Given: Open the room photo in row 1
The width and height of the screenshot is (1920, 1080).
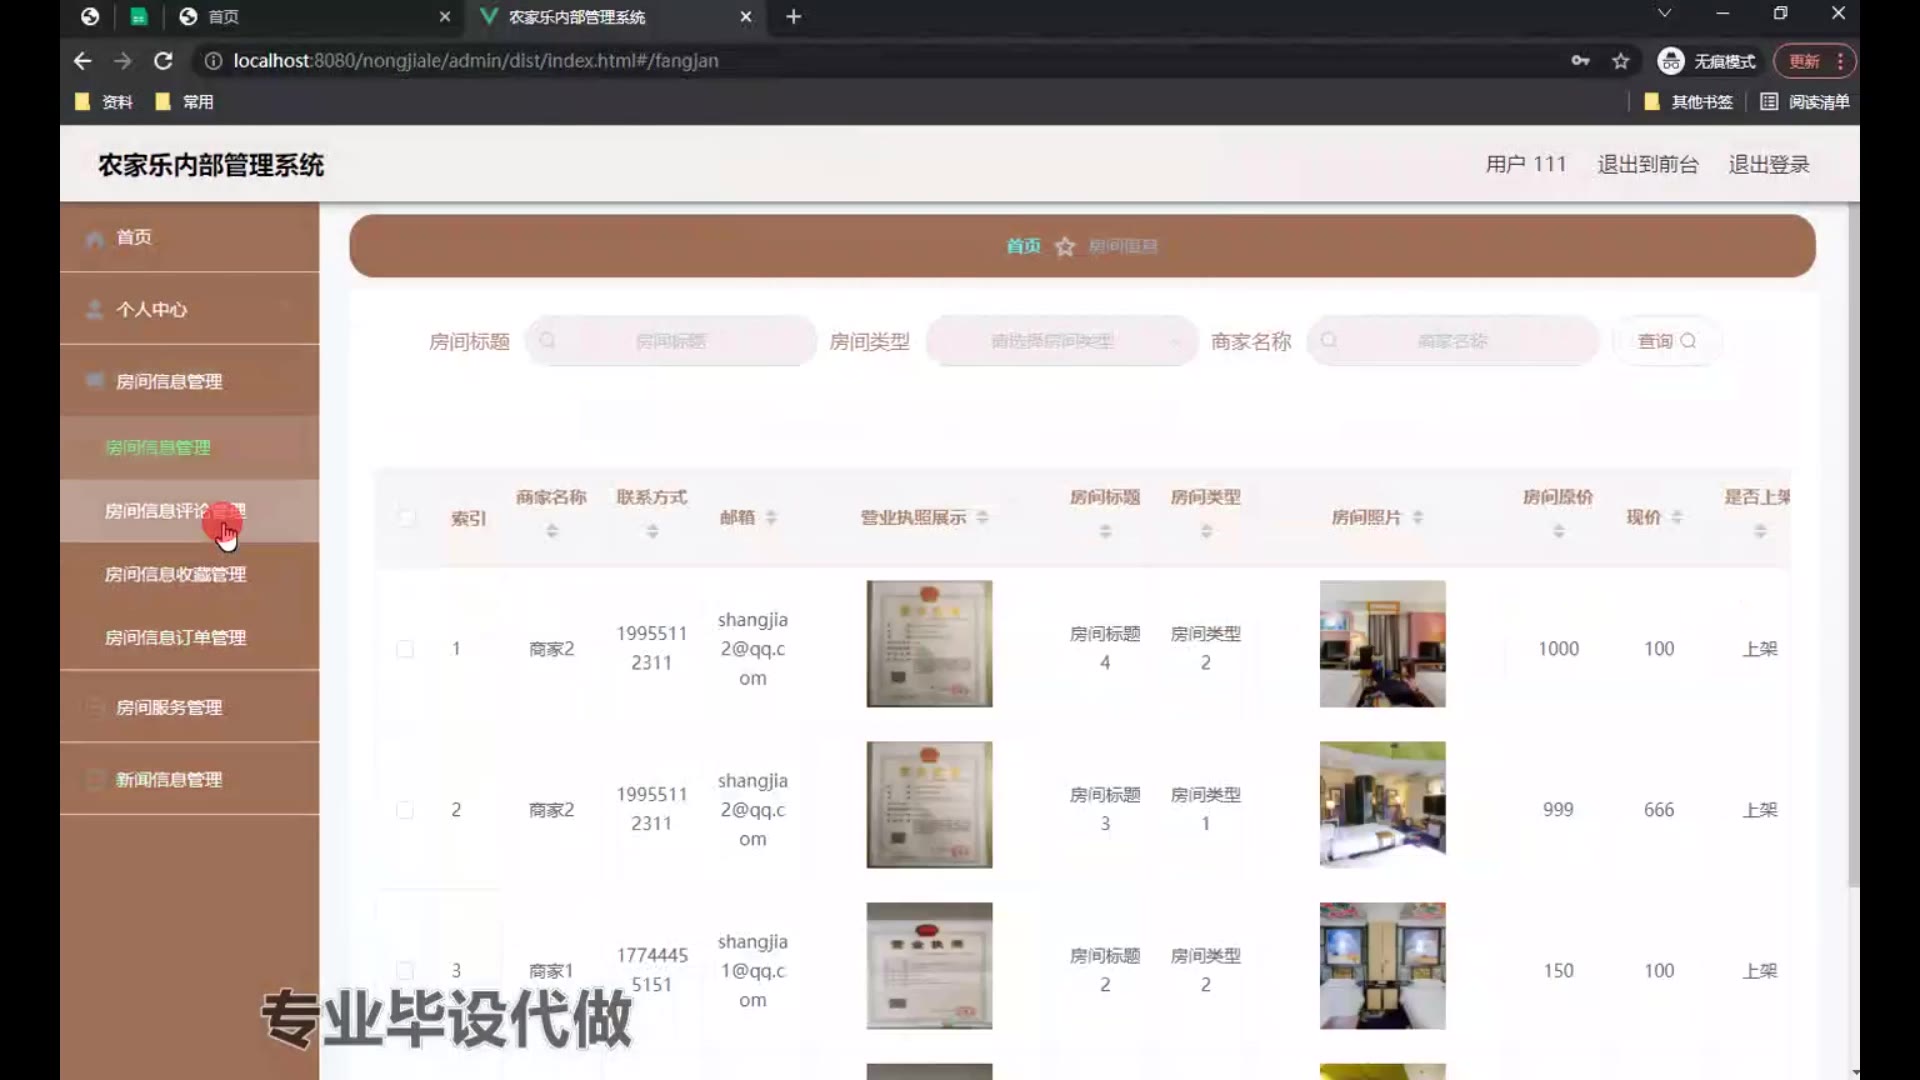Looking at the screenshot, I should [1382, 644].
